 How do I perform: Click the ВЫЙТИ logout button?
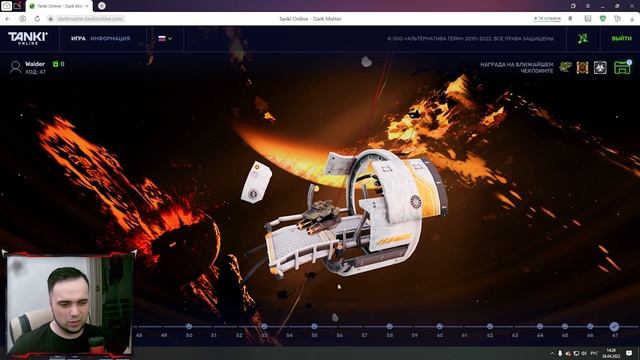(x=621, y=38)
